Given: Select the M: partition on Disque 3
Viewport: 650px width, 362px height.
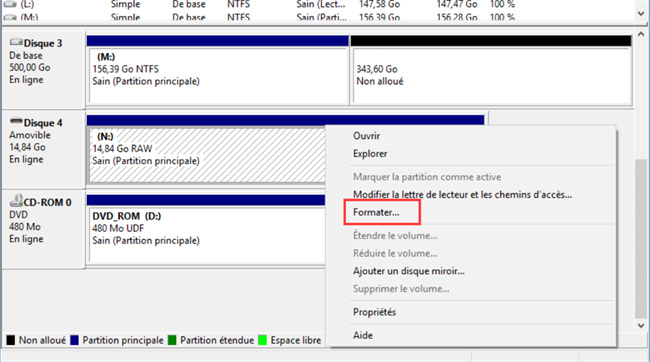Looking at the screenshot, I should click(218, 75).
